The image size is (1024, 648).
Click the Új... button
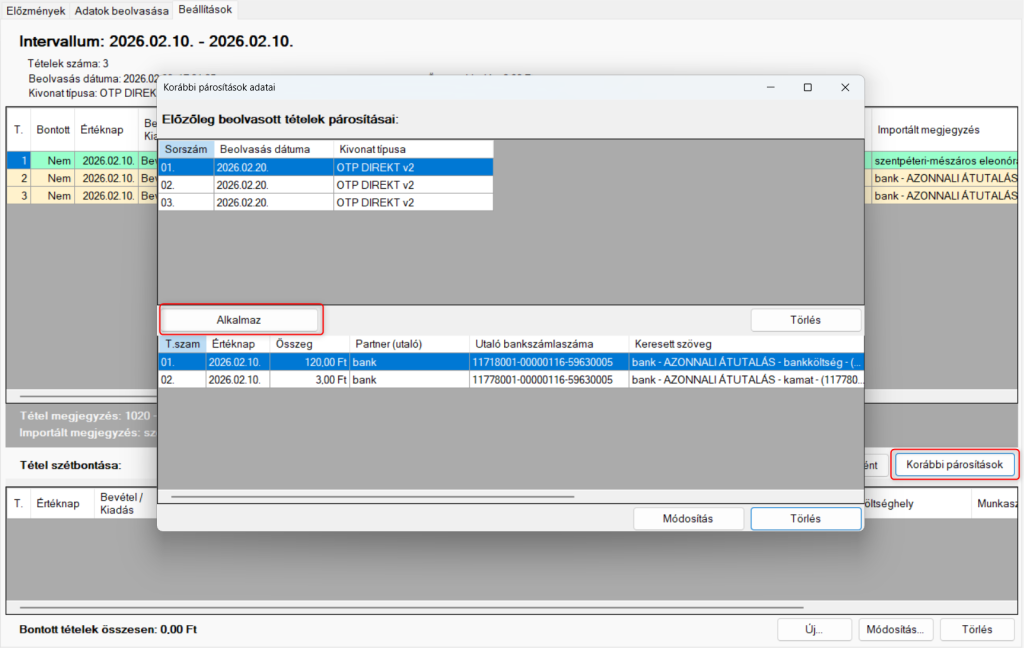pyautogui.click(x=813, y=629)
